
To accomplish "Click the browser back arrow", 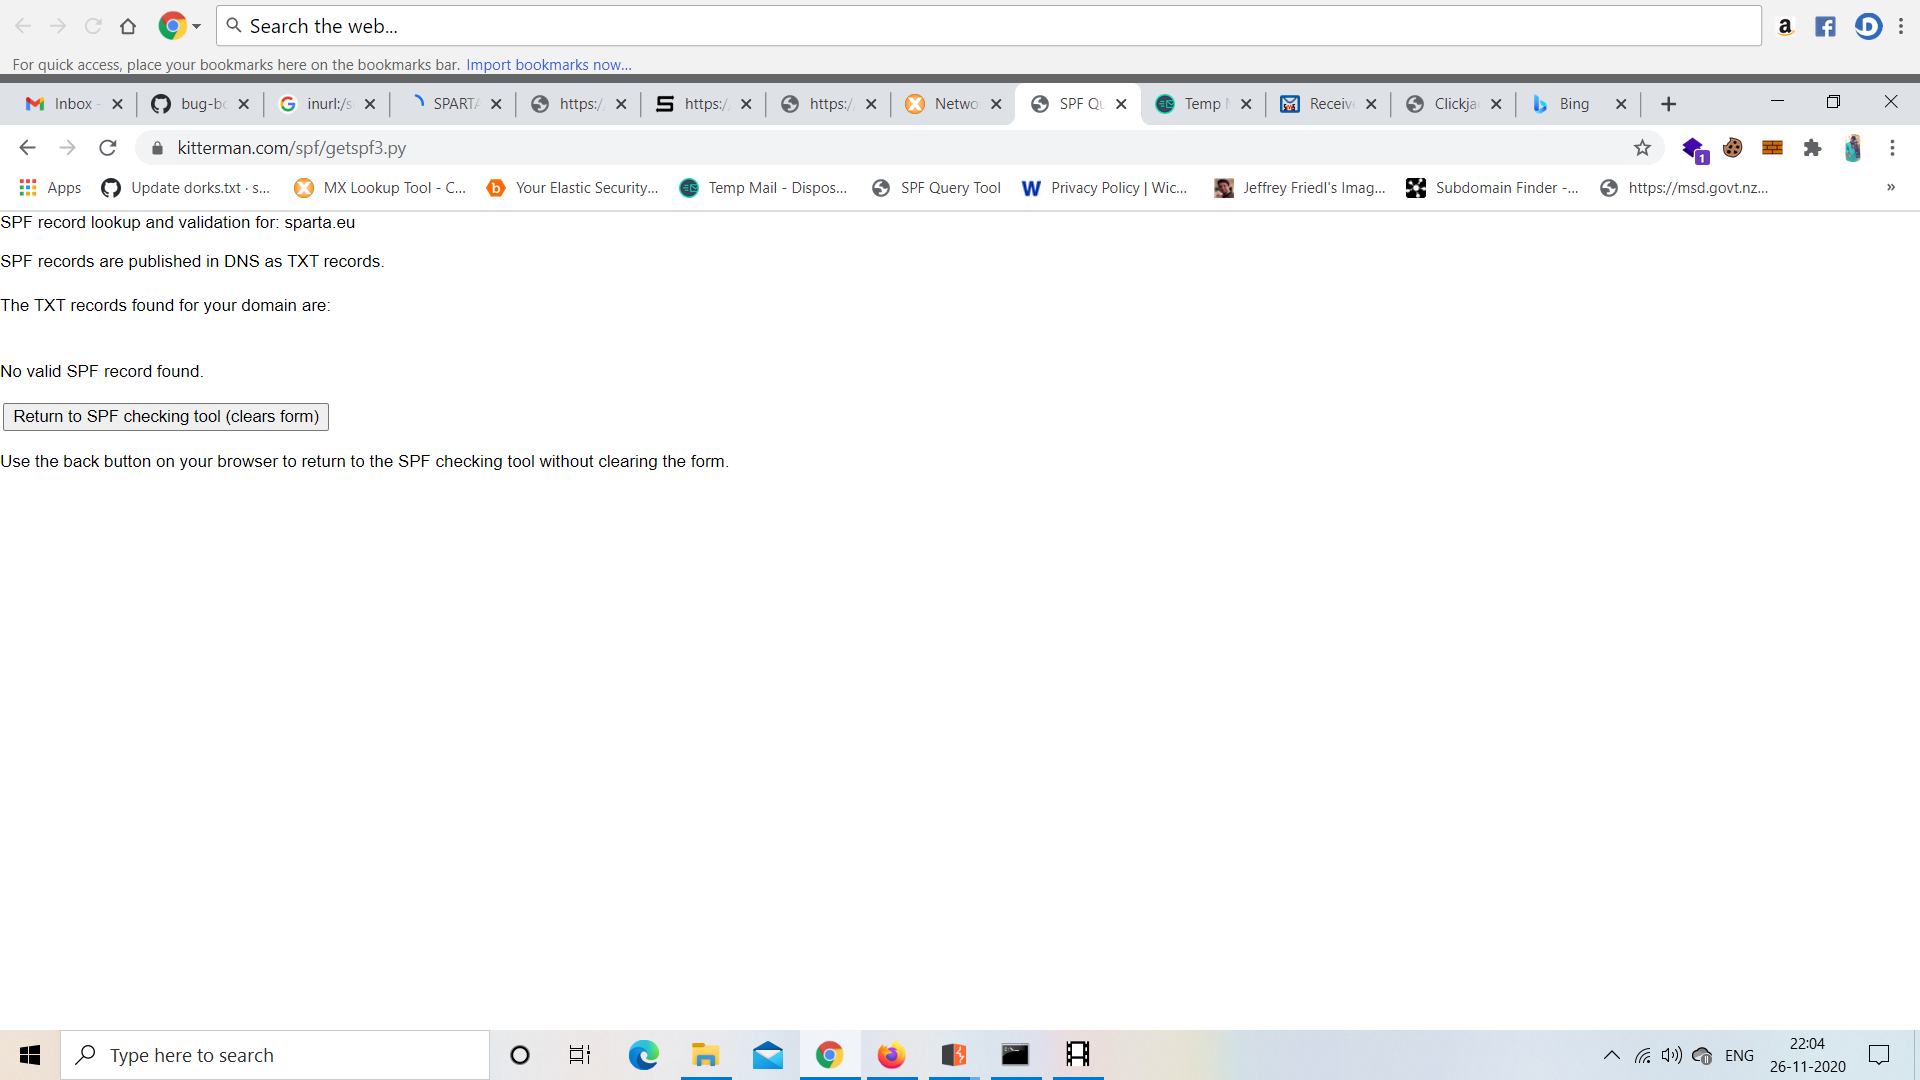I will tap(27, 148).
